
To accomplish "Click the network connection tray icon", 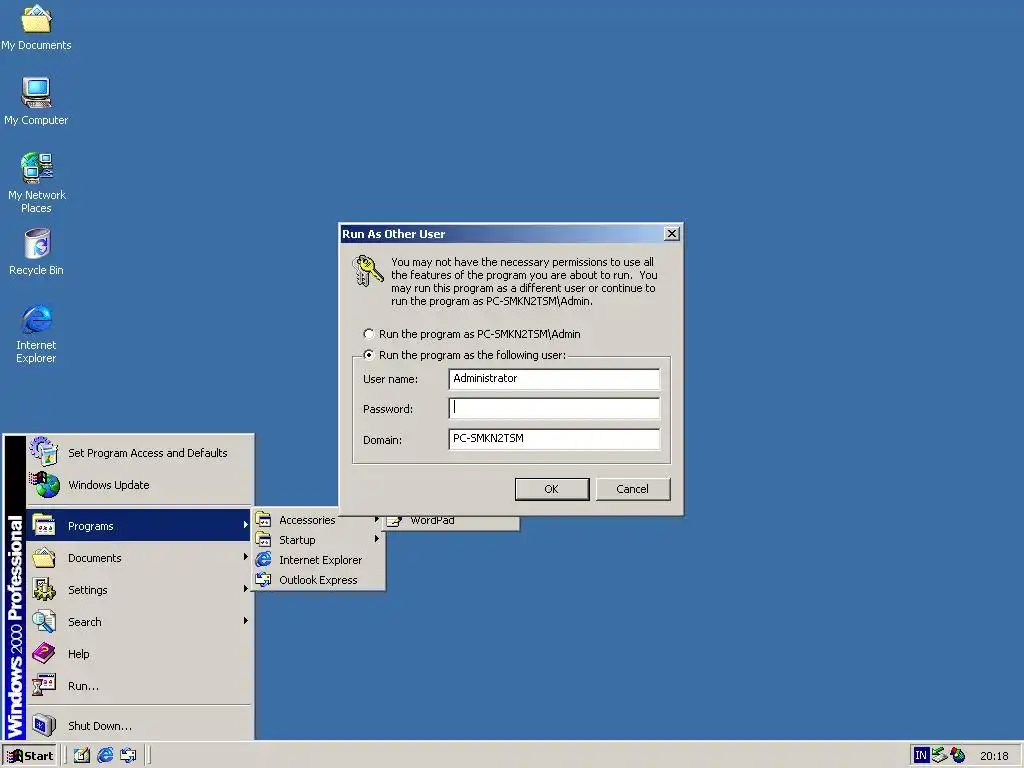I will pyautogui.click(x=939, y=756).
